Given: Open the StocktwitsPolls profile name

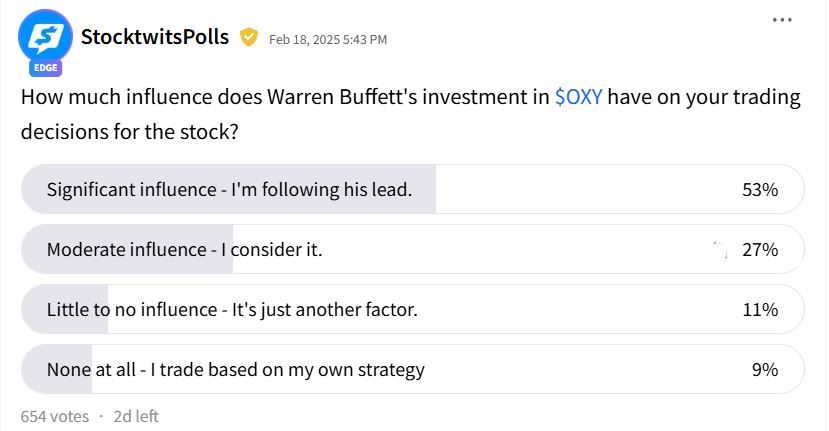Looking at the screenshot, I should point(155,37).
